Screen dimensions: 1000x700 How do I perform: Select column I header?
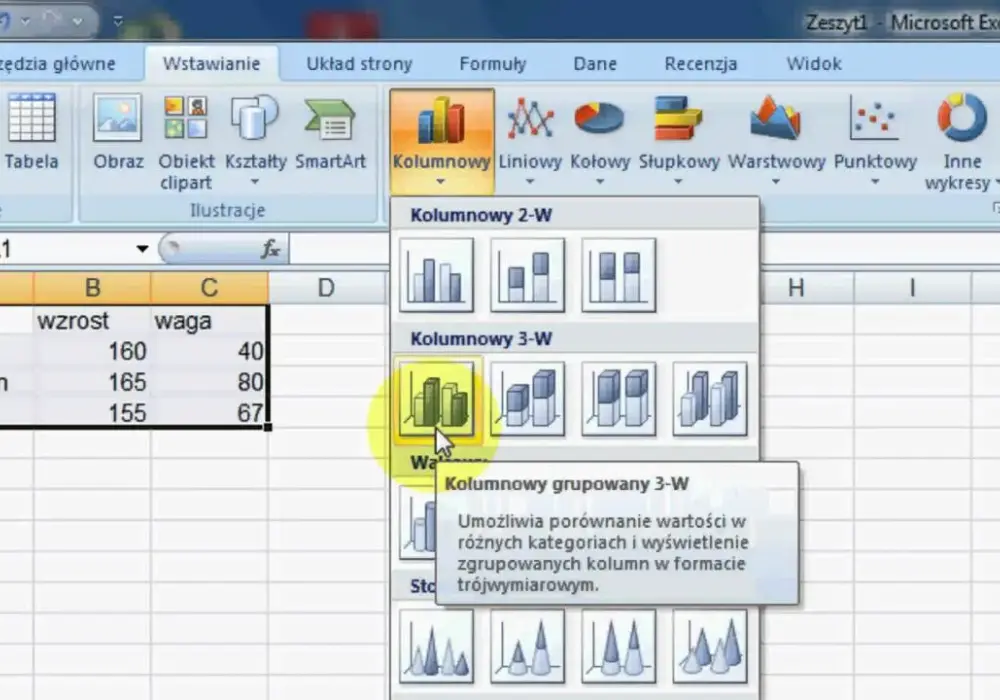pyautogui.click(x=912, y=288)
